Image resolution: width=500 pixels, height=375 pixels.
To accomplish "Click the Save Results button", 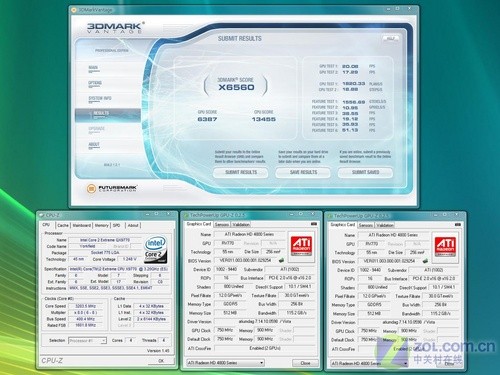I will tap(303, 172).
